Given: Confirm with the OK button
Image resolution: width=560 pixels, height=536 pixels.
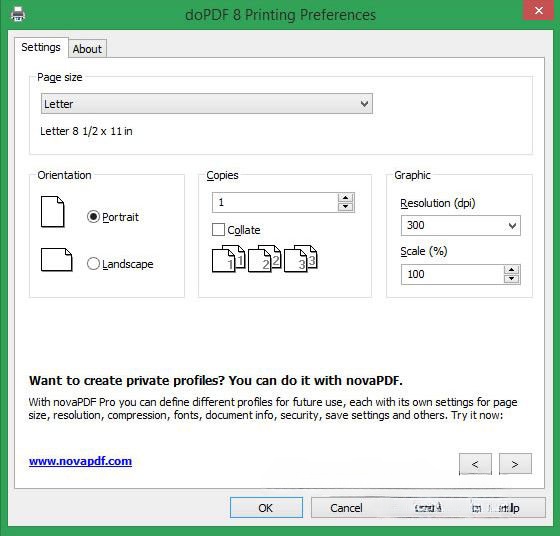Looking at the screenshot, I should 266,507.
